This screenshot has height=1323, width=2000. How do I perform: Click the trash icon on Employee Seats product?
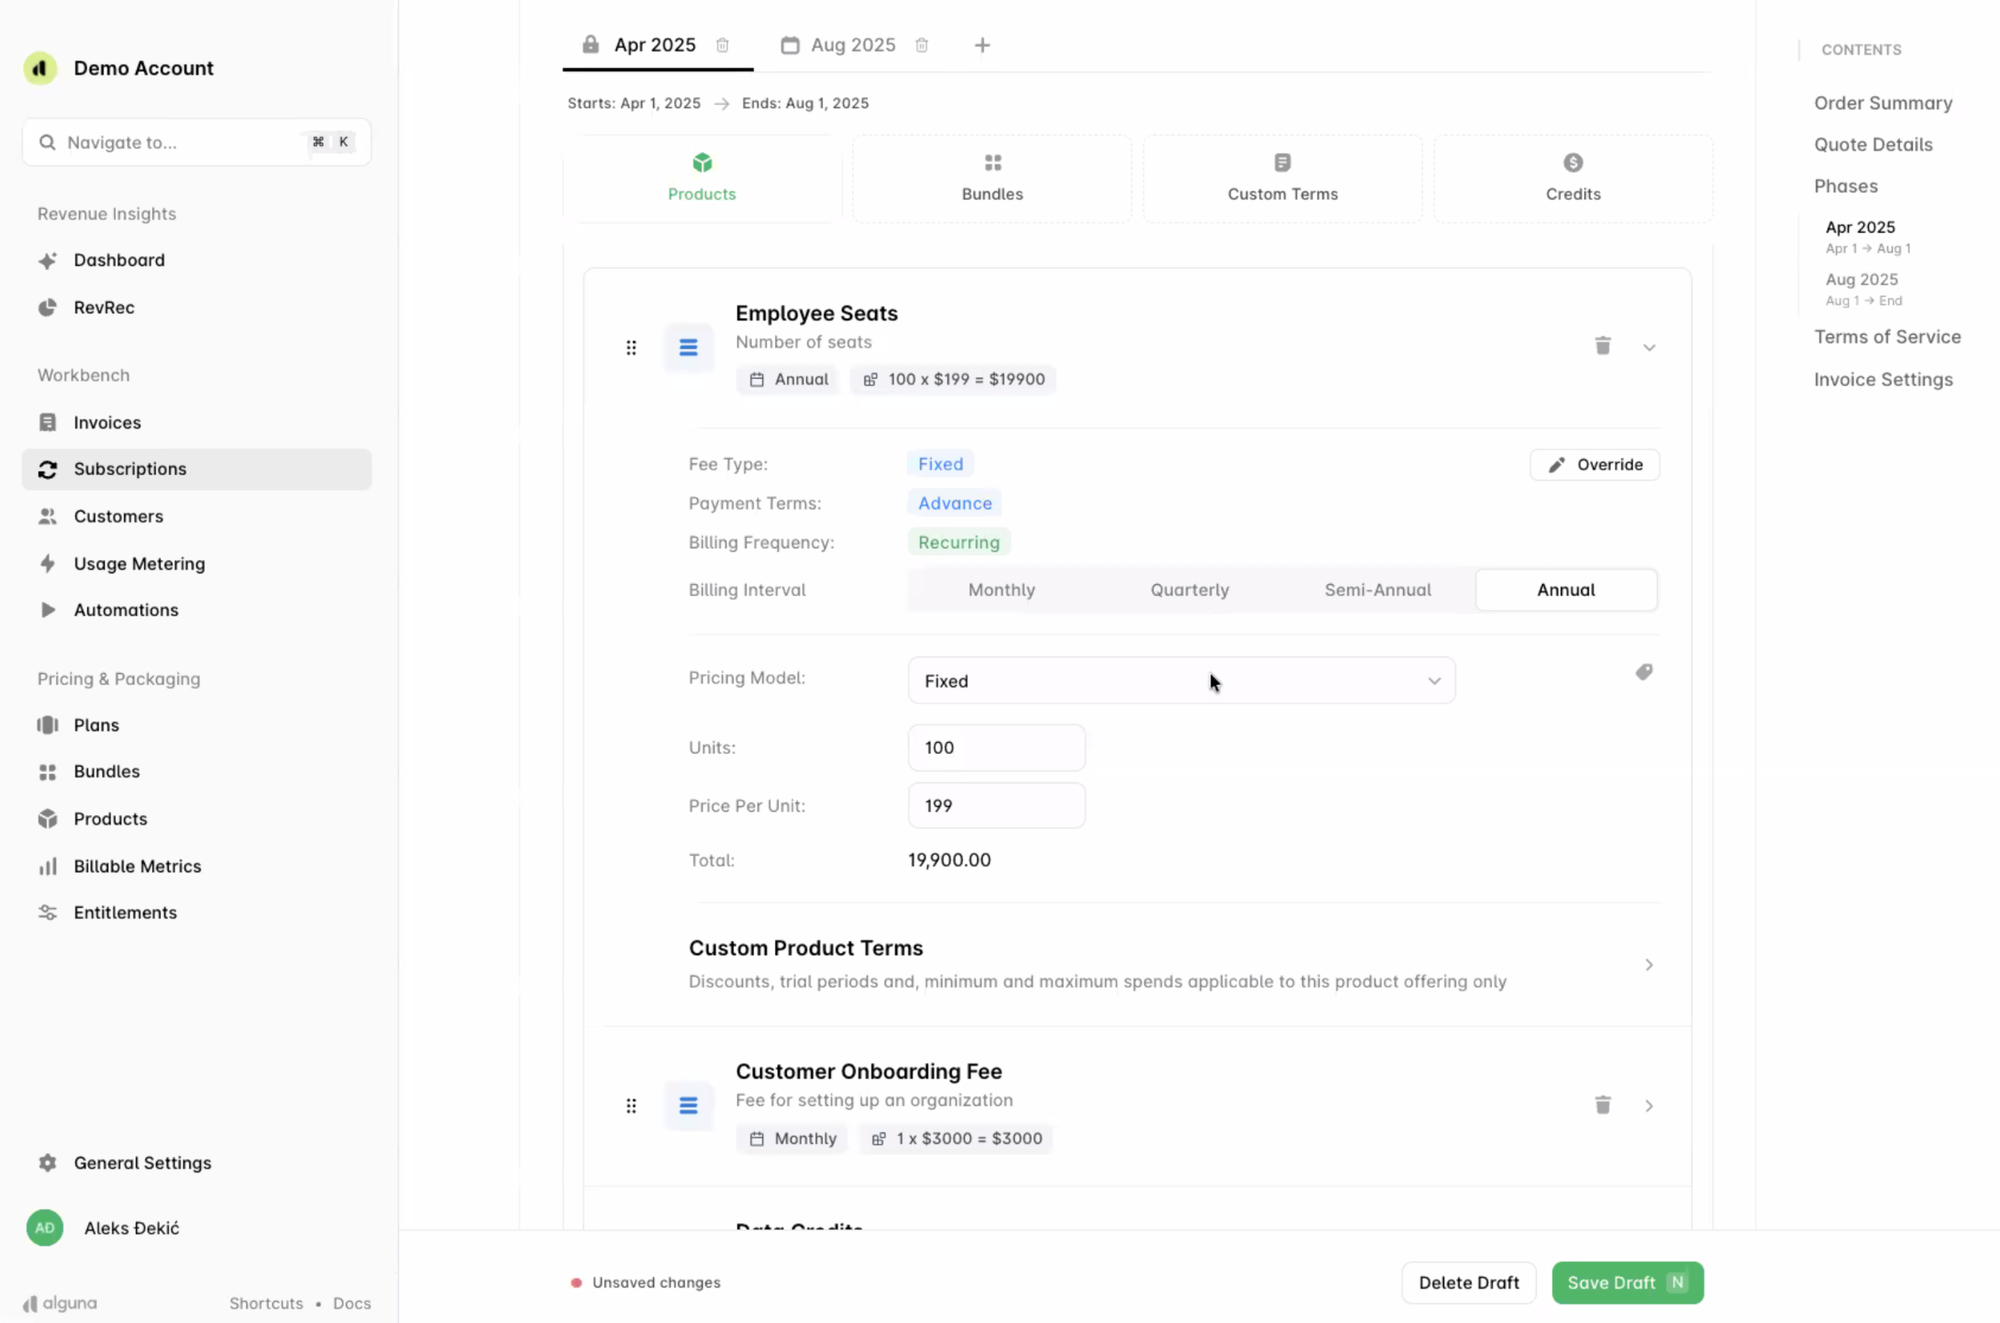tap(1602, 345)
